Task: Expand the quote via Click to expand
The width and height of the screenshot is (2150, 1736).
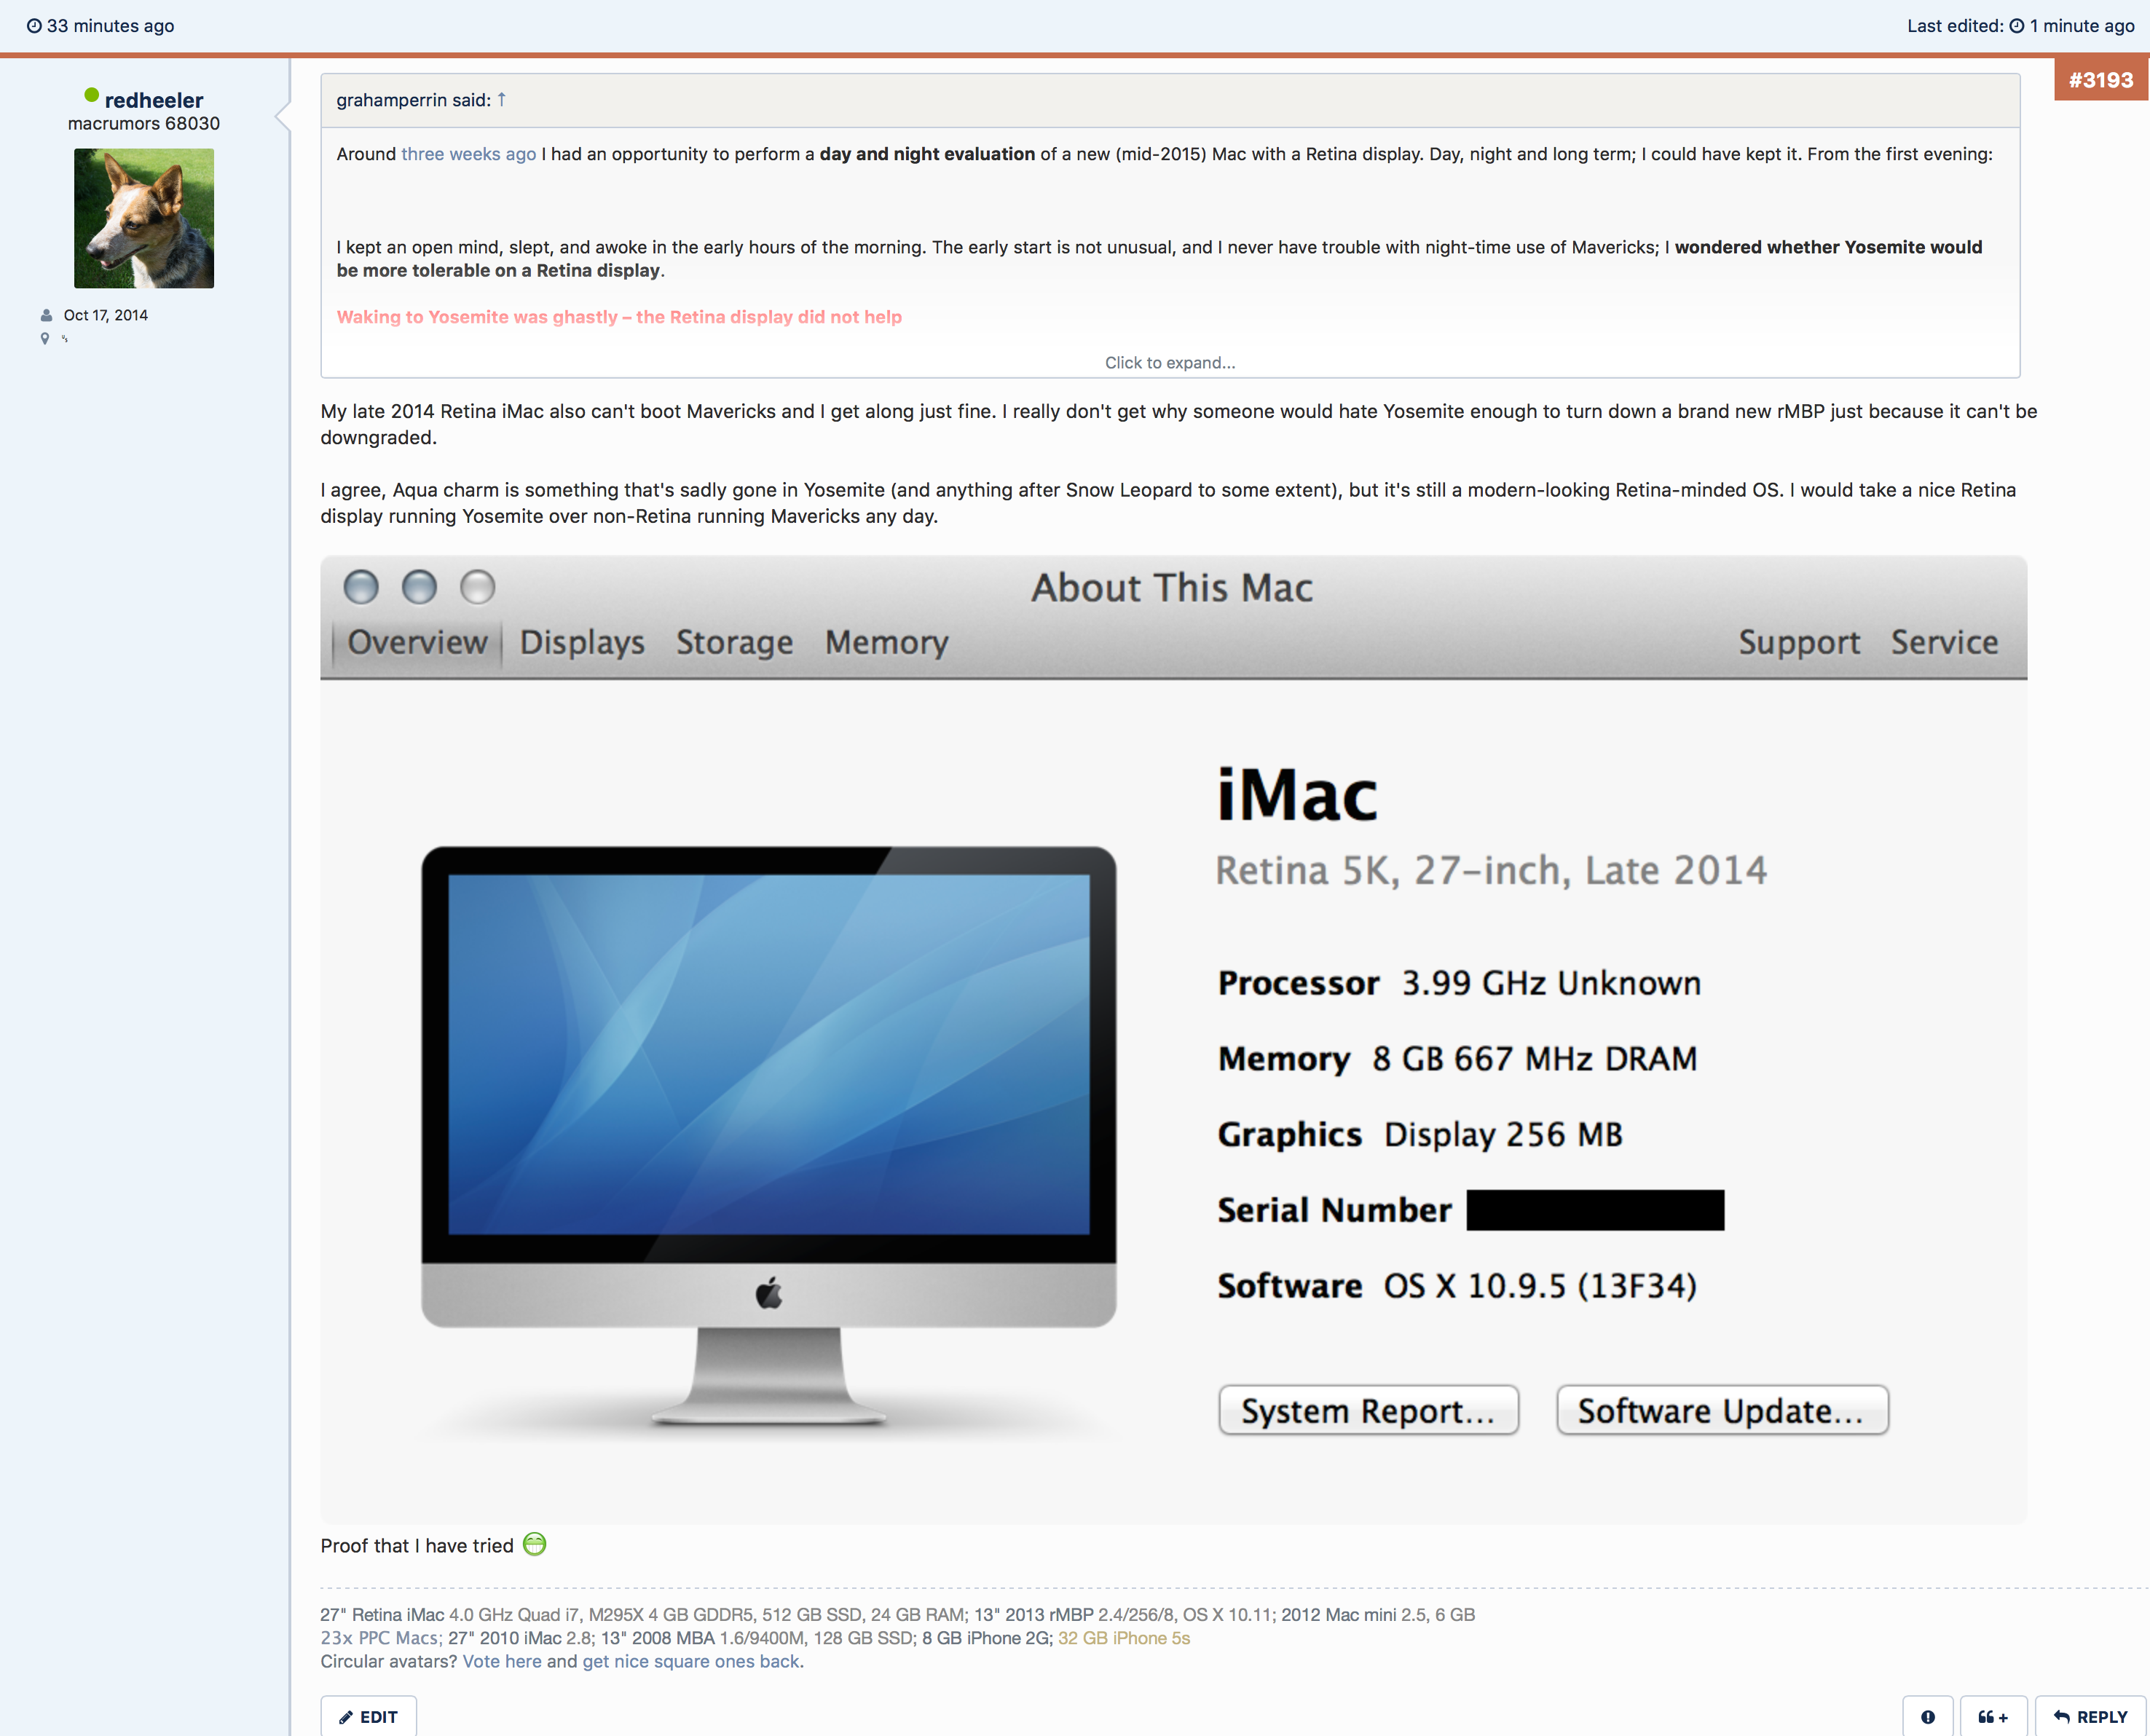Action: [1169, 362]
